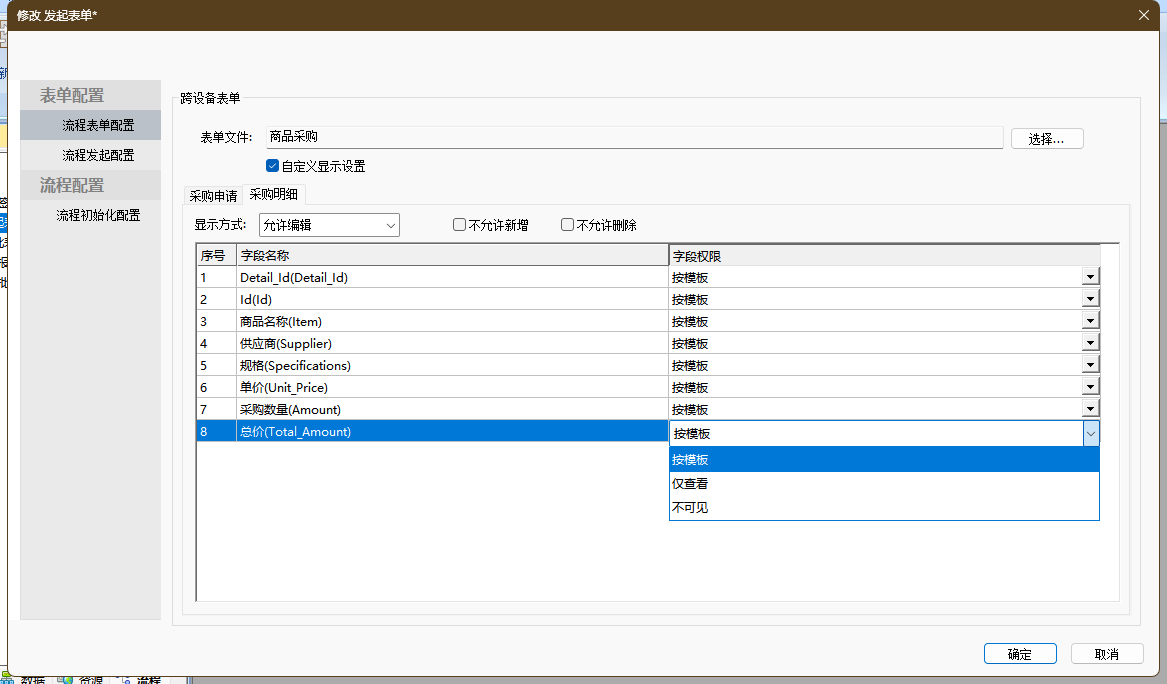Switch to the 采购明细 tab
Screen dimensions: 1167x684
tap(274, 195)
